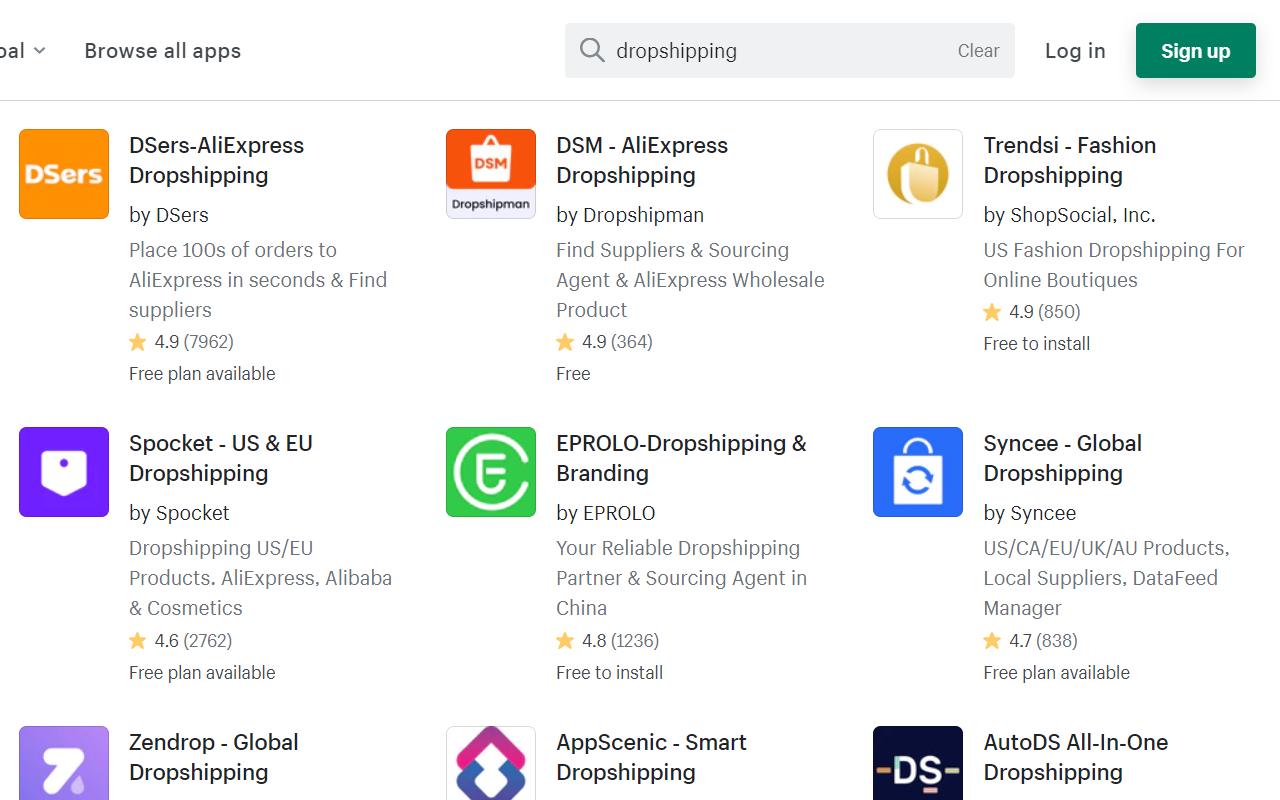Image resolution: width=1280 pixels, height=800 pixels.
Task: Click the AppScenic diamond logo icon
Action: [x=490, y=770]
